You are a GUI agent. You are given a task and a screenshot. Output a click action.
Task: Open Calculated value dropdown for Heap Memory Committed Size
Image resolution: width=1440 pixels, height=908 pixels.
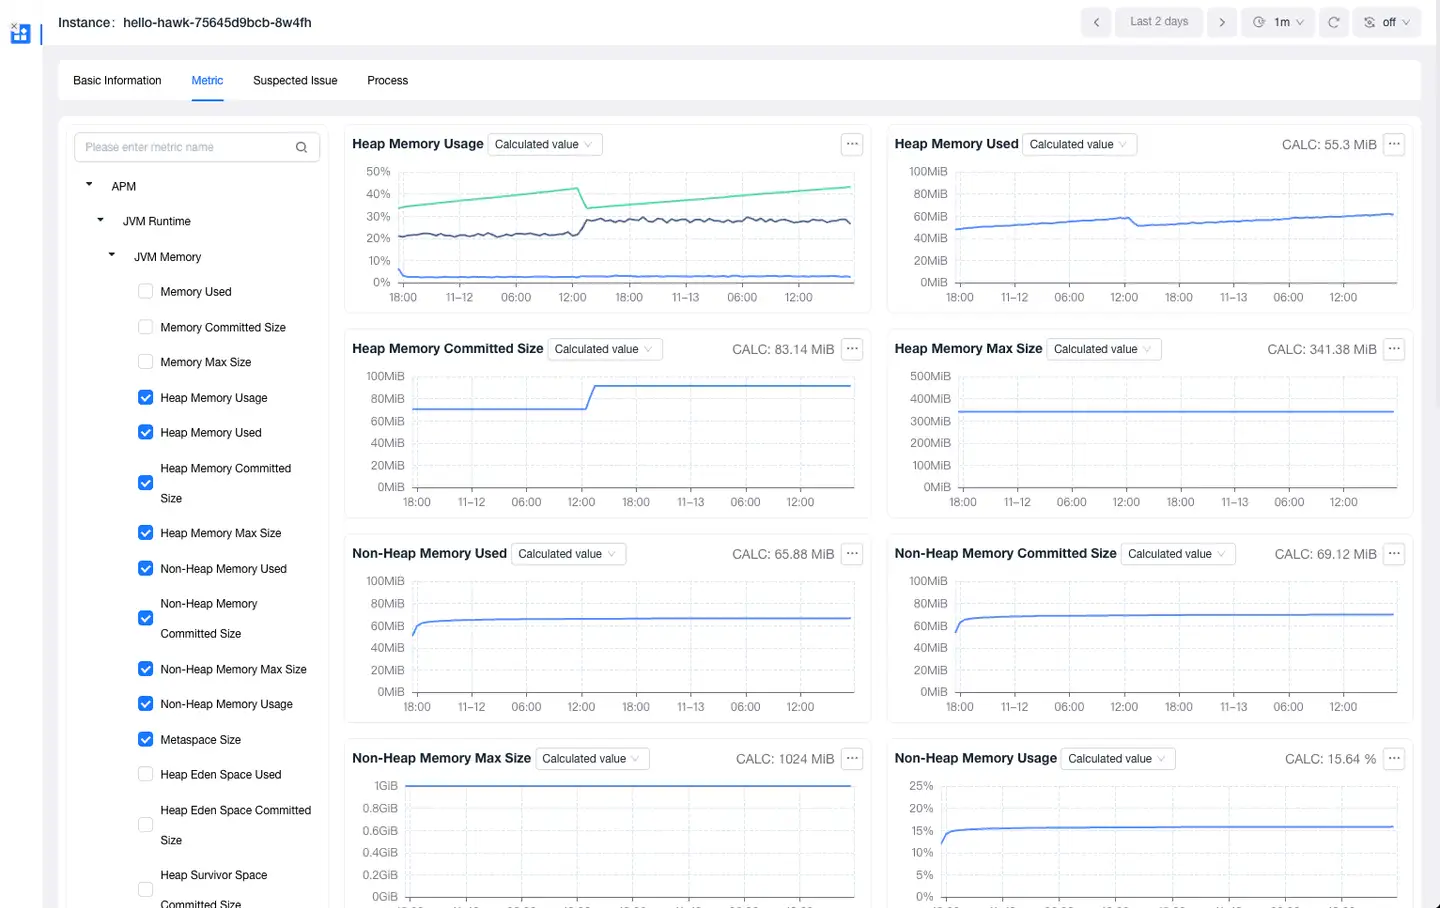[605, 349]
